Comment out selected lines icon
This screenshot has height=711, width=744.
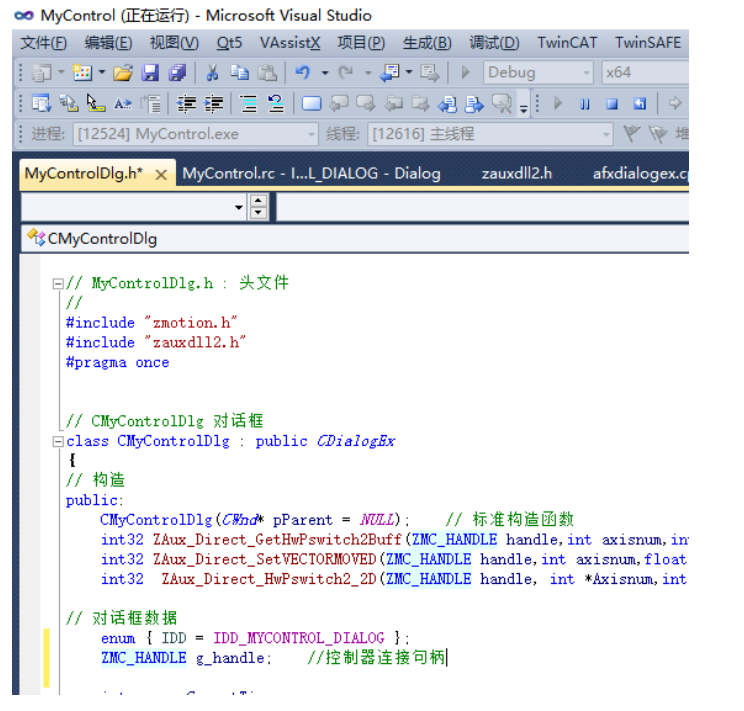(248, 103)
